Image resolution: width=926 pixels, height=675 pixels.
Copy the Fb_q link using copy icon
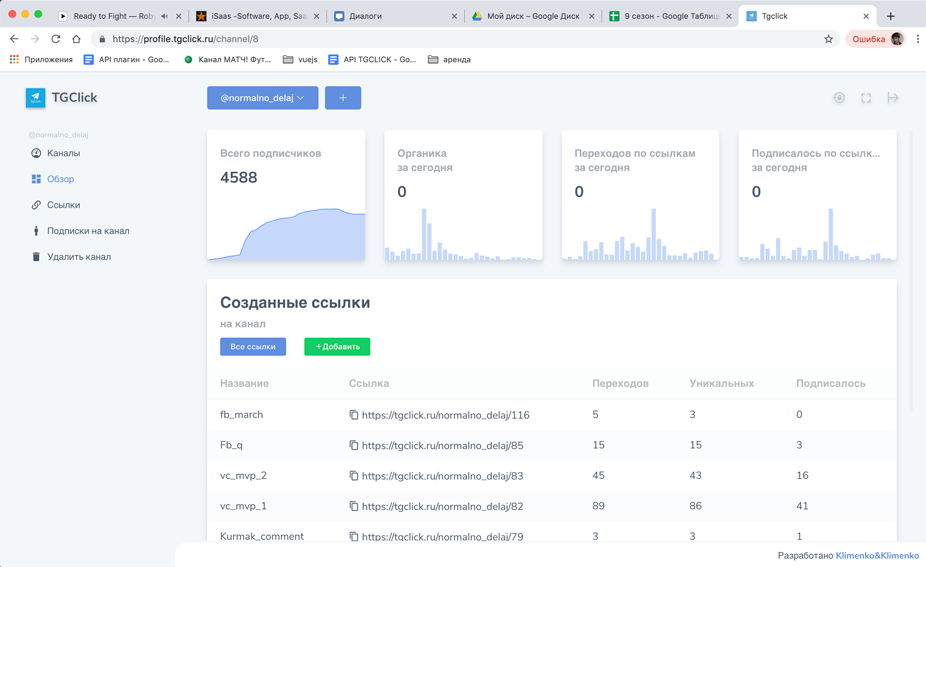[354, 446]
